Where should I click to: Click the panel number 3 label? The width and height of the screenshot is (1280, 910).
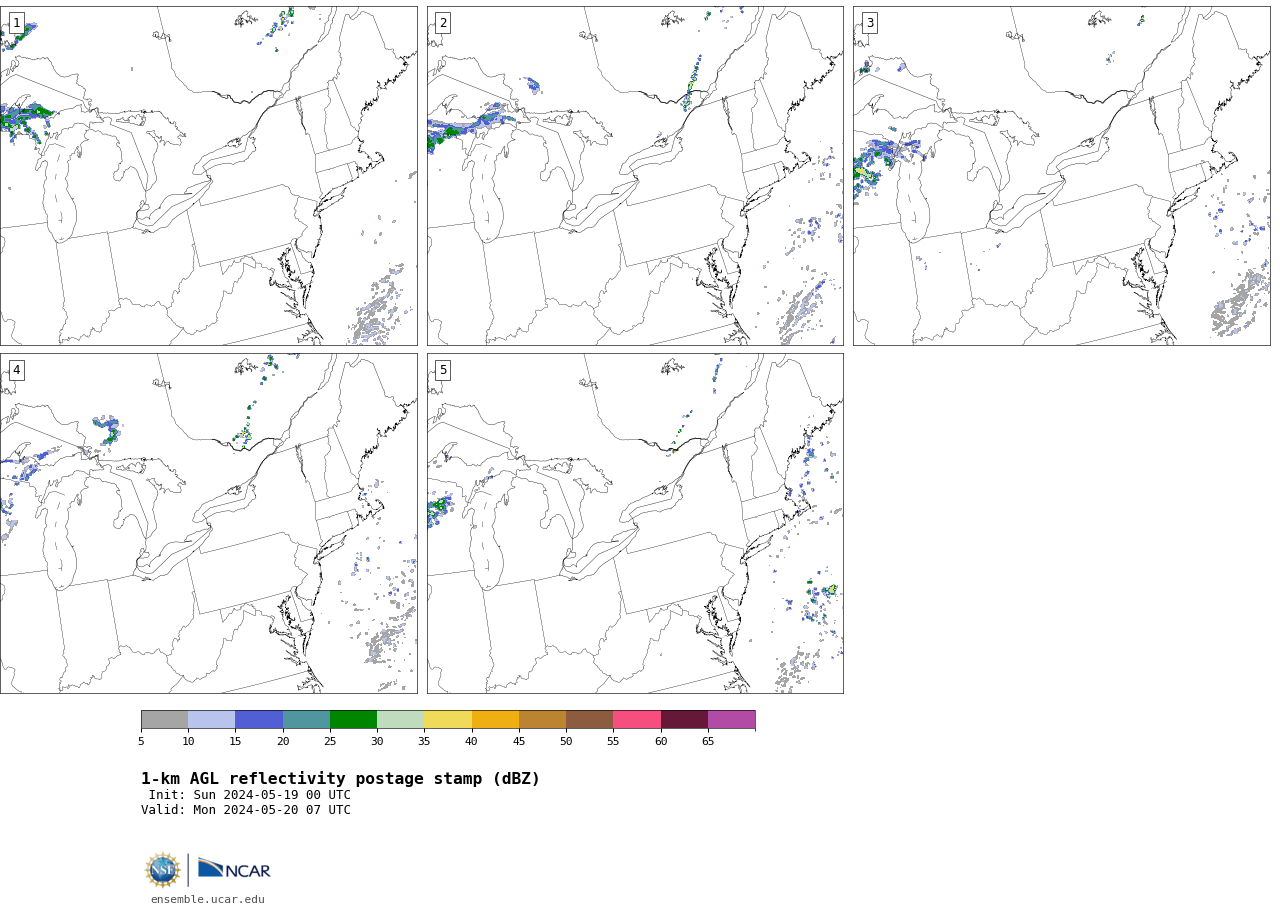[x=869, y=23]
